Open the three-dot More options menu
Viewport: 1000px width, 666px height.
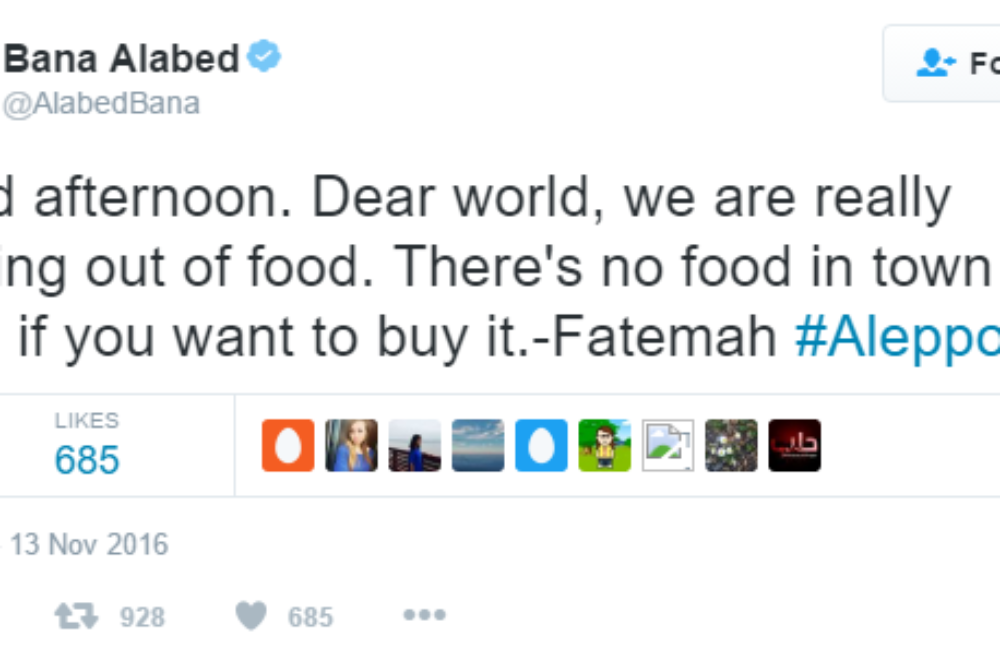424,616
